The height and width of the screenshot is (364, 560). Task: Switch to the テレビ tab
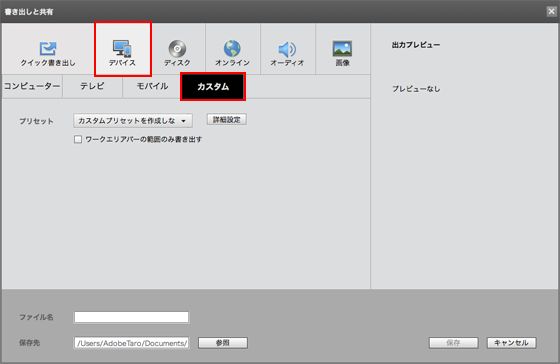[92, 86]
